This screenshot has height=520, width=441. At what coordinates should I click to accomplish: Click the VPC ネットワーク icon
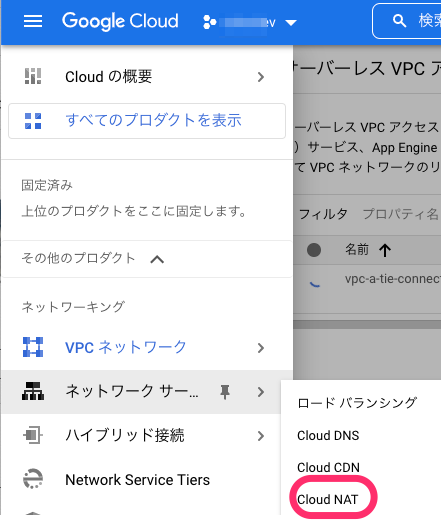pos(33,347)
